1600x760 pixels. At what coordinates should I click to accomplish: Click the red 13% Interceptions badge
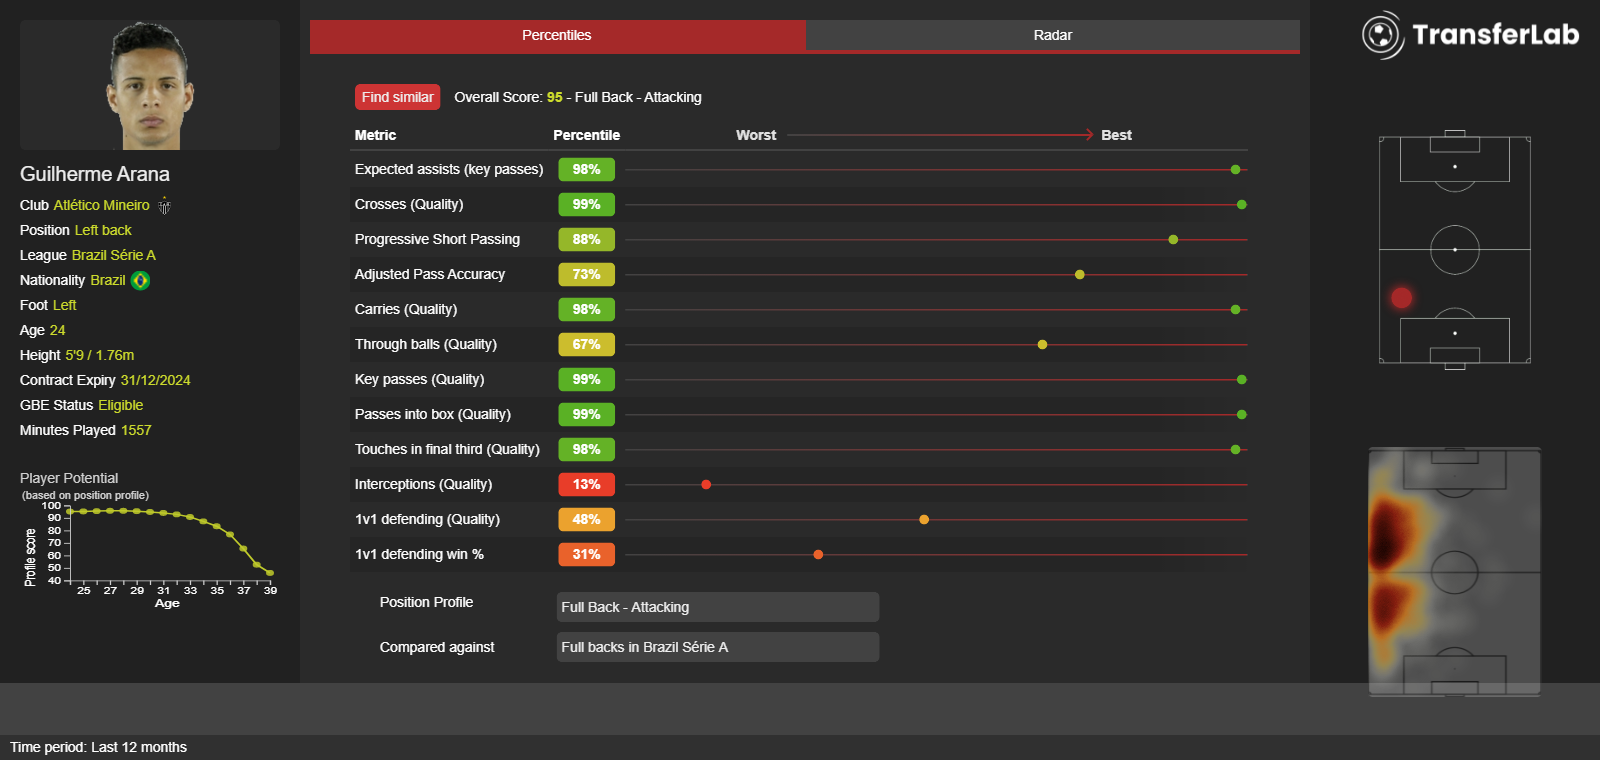click(x=586, y=485)
